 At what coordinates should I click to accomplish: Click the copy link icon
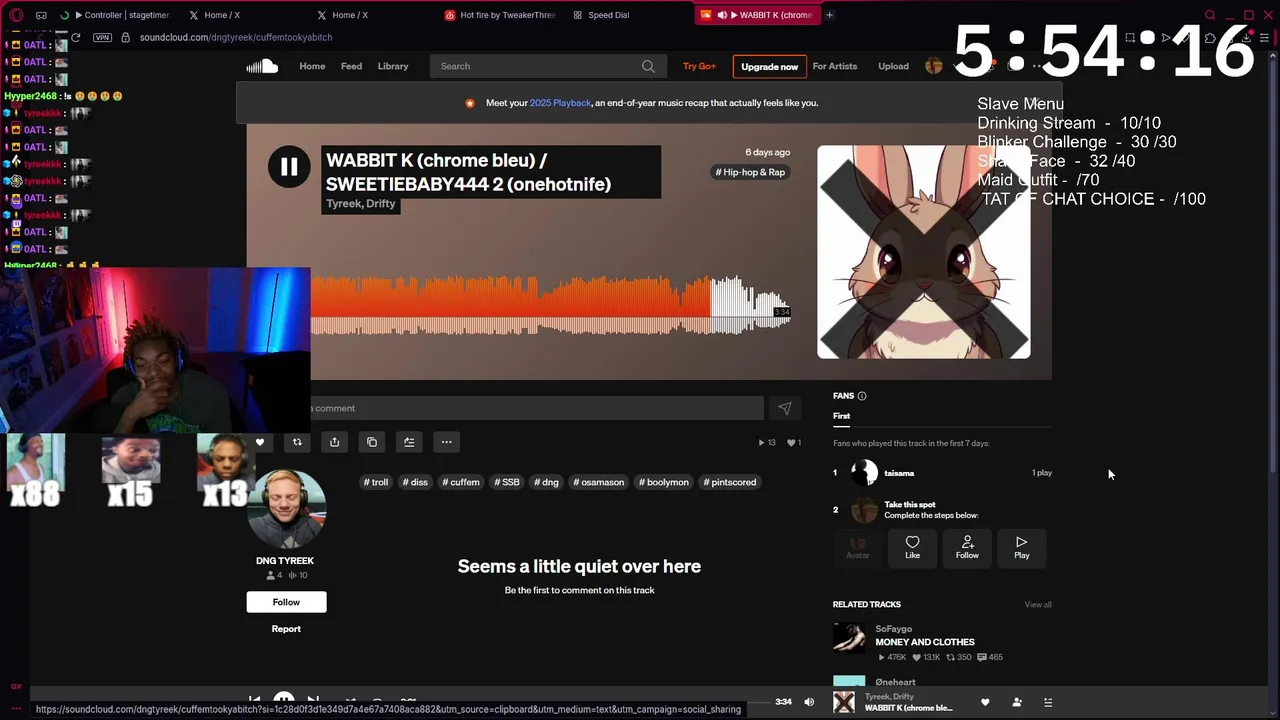click(x=372, y=442)
